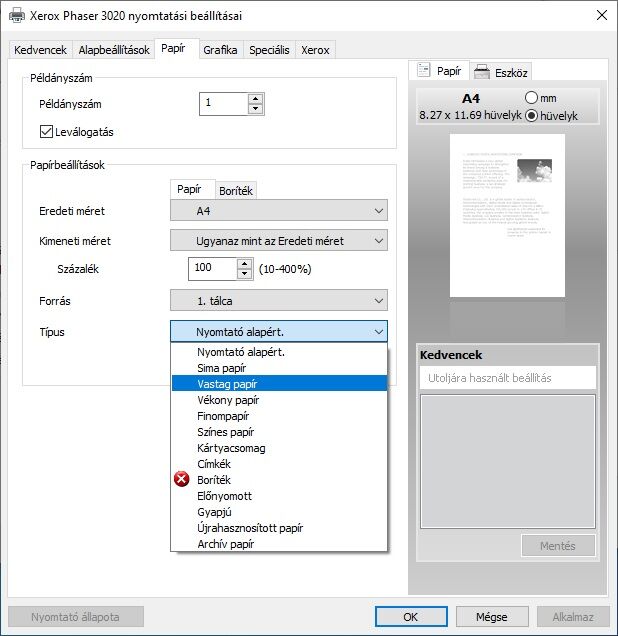Click the Alkalmaz button

573,617
